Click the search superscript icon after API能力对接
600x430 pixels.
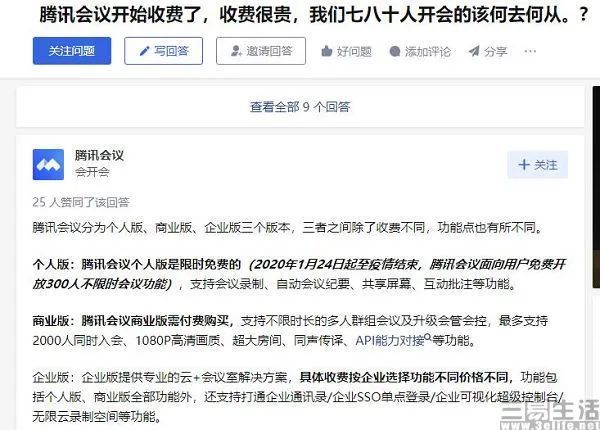[x=428, y=337]
